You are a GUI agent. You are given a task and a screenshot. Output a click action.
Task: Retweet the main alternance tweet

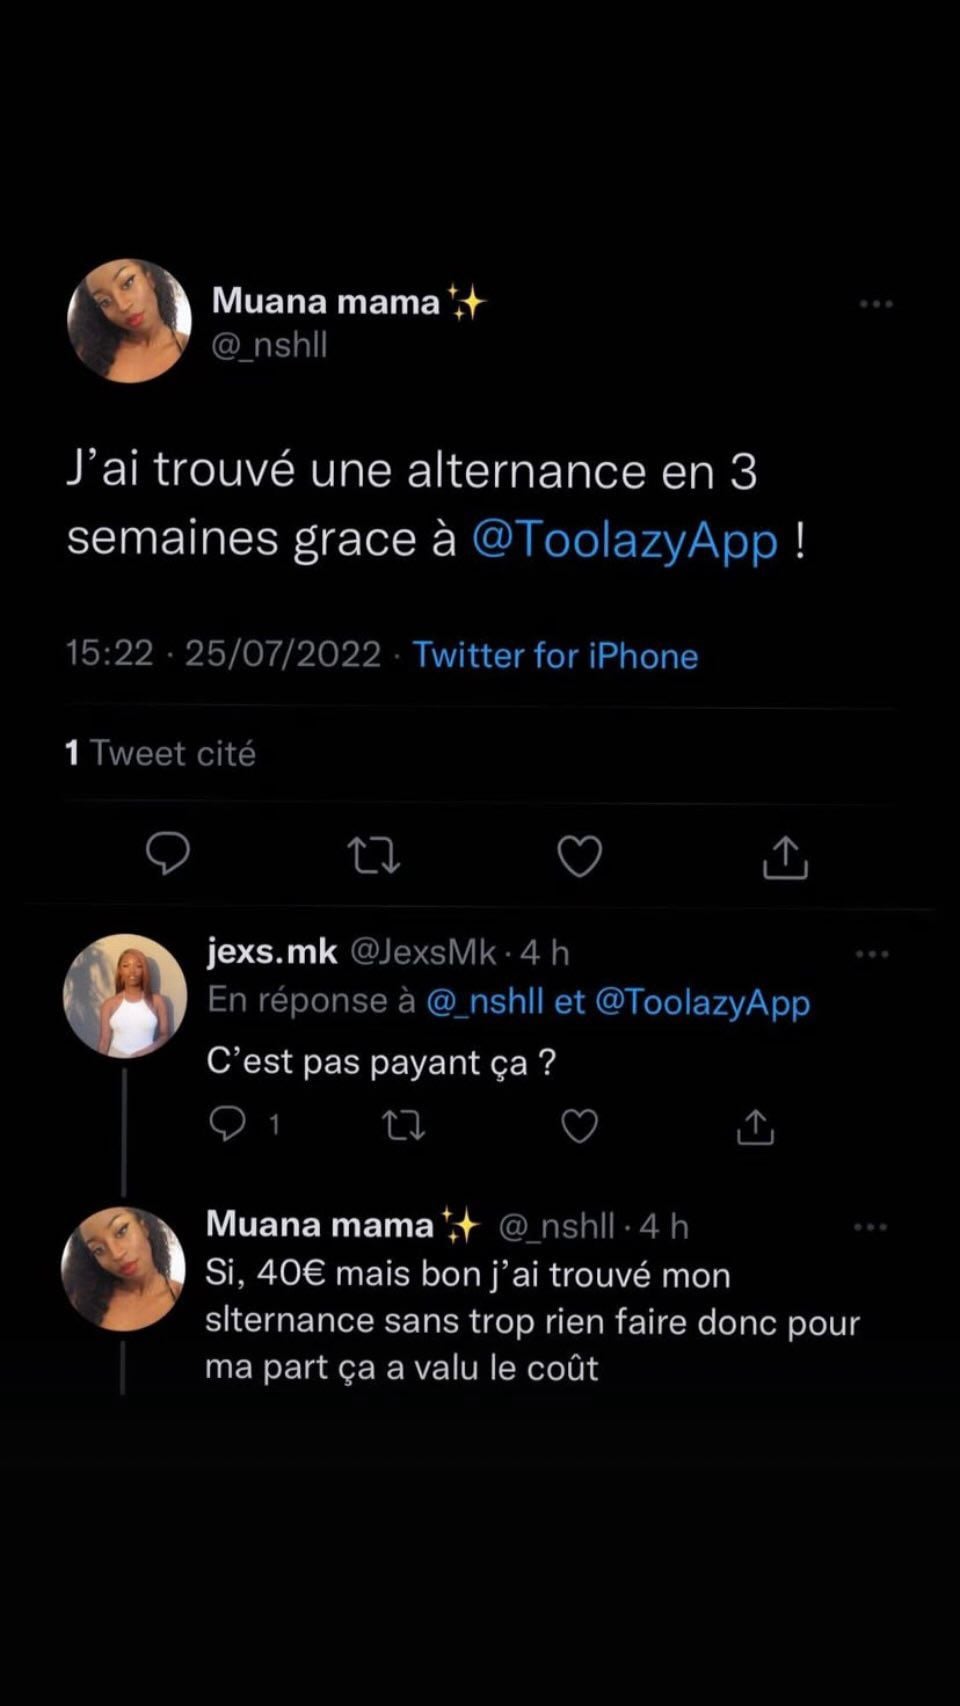click(373, 856)
